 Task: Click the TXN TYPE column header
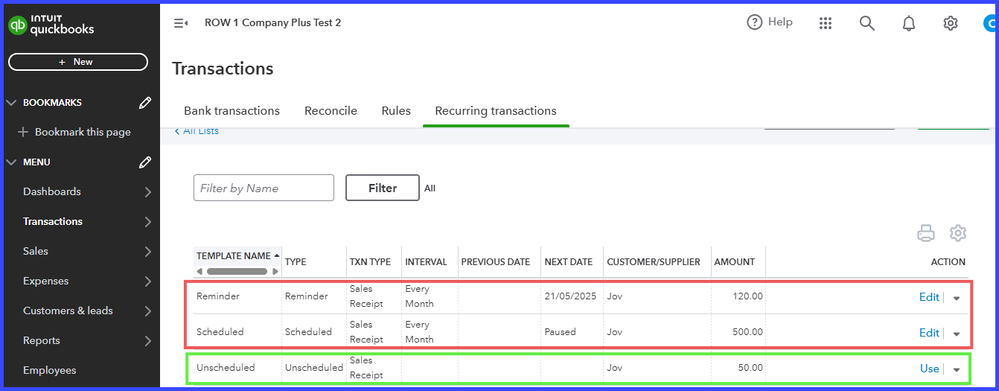coord(370,262)
